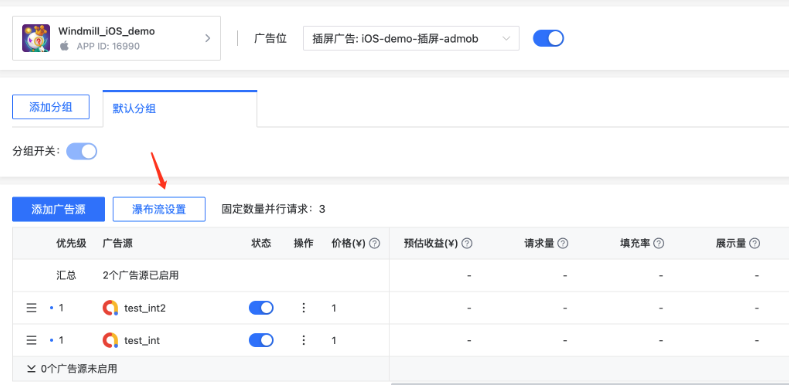789x385 pixels.
Task: Open the 广告位 placement dropdown
Action: coord(411,38)
